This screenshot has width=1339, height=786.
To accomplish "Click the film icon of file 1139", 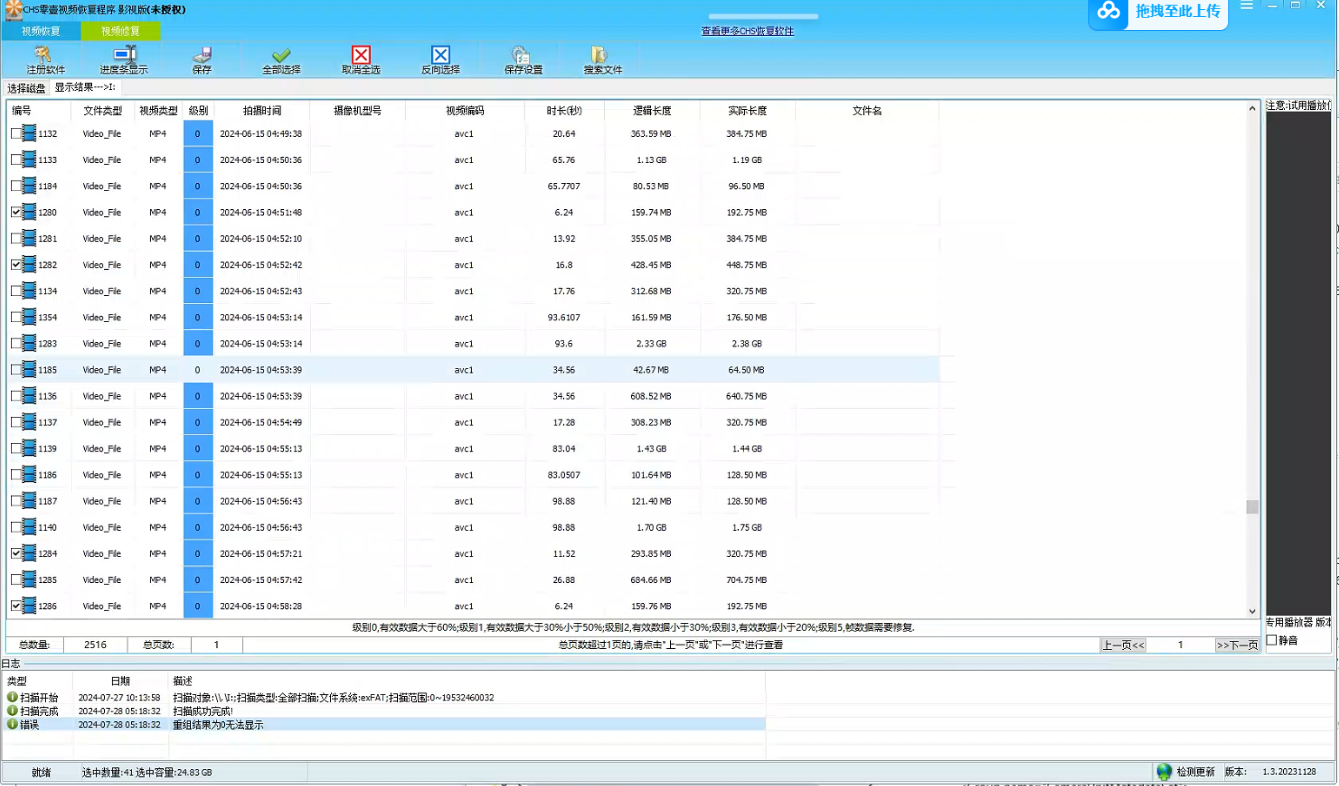I will [29, 448].
